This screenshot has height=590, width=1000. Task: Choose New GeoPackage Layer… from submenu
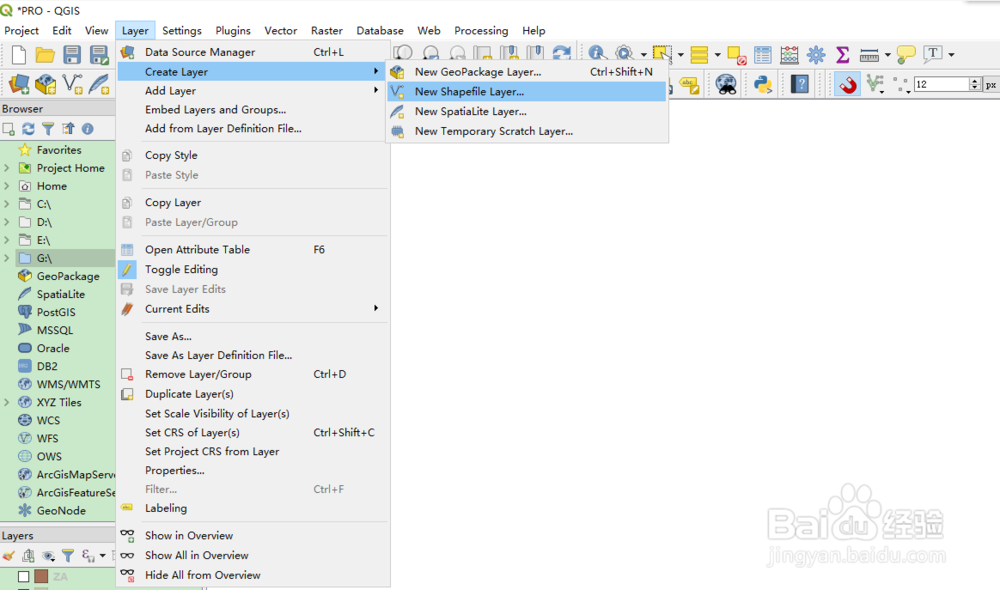[x=527, y=72]
